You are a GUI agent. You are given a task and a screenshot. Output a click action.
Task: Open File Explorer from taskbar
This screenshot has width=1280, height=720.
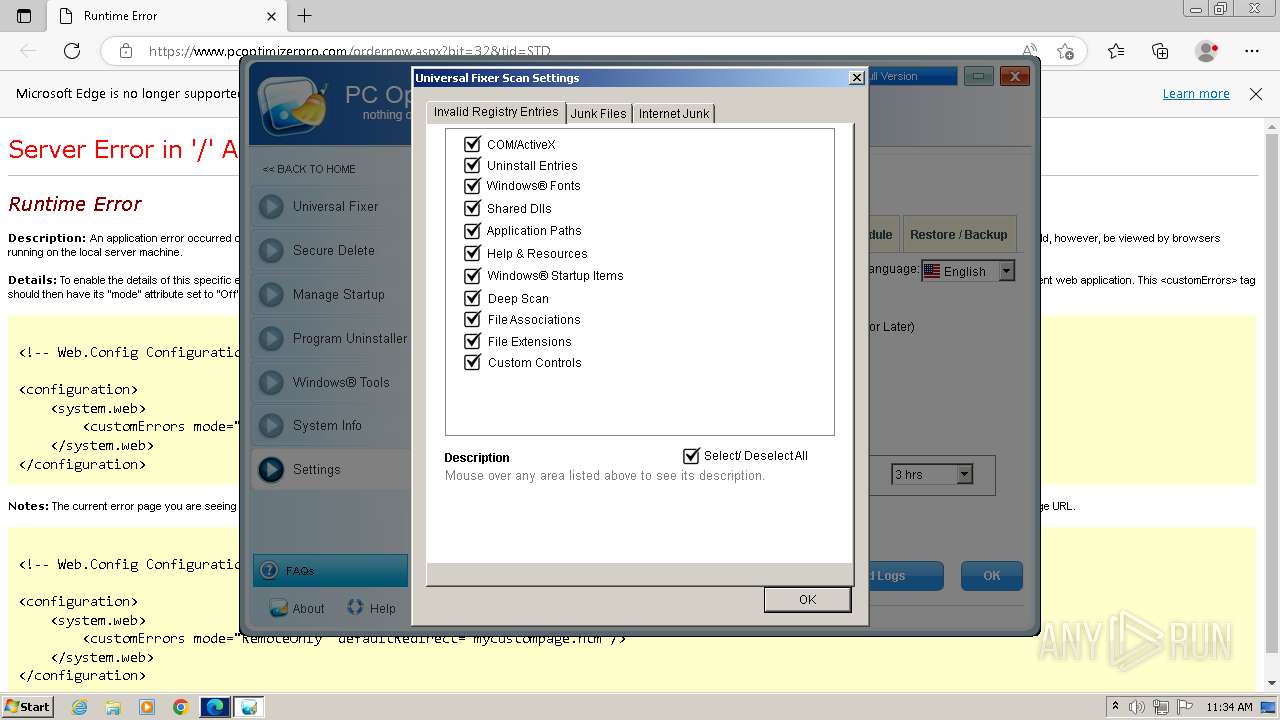pyautogui.click(x=113, y=707)
